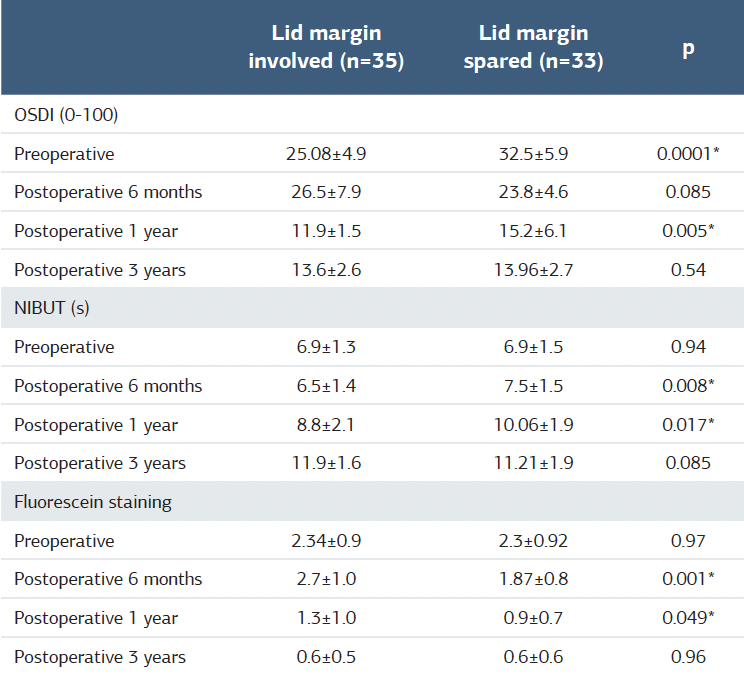744x682 pixels.
Task: Click the value 6.9±1.5
Action: pyautogui.click(x=533, y=347)
